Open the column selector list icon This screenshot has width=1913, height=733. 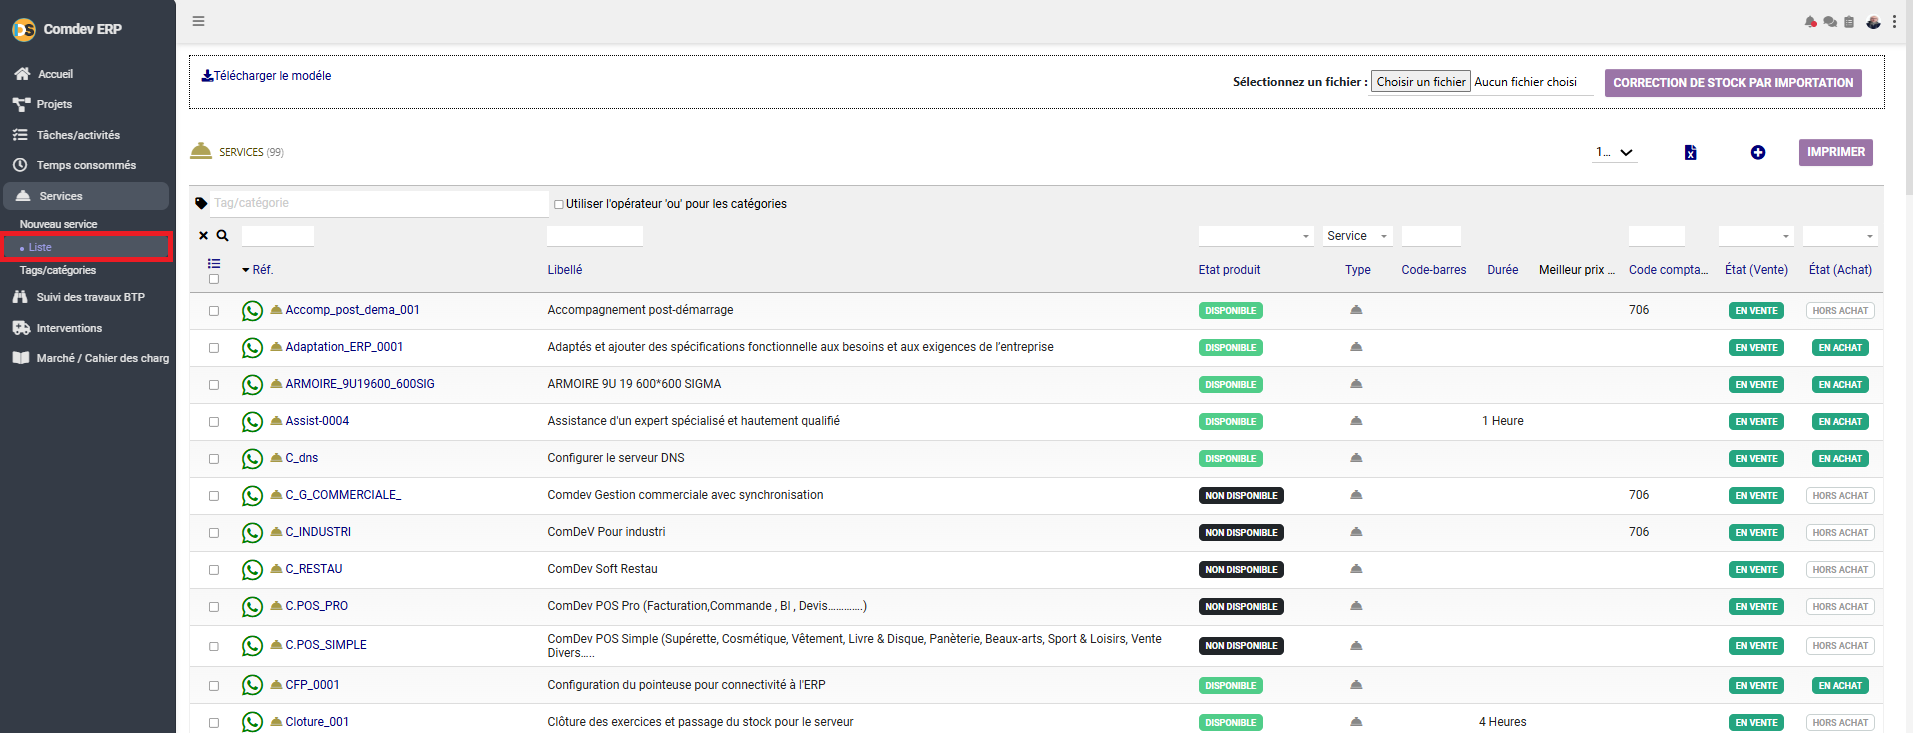[x=214, y=264]
